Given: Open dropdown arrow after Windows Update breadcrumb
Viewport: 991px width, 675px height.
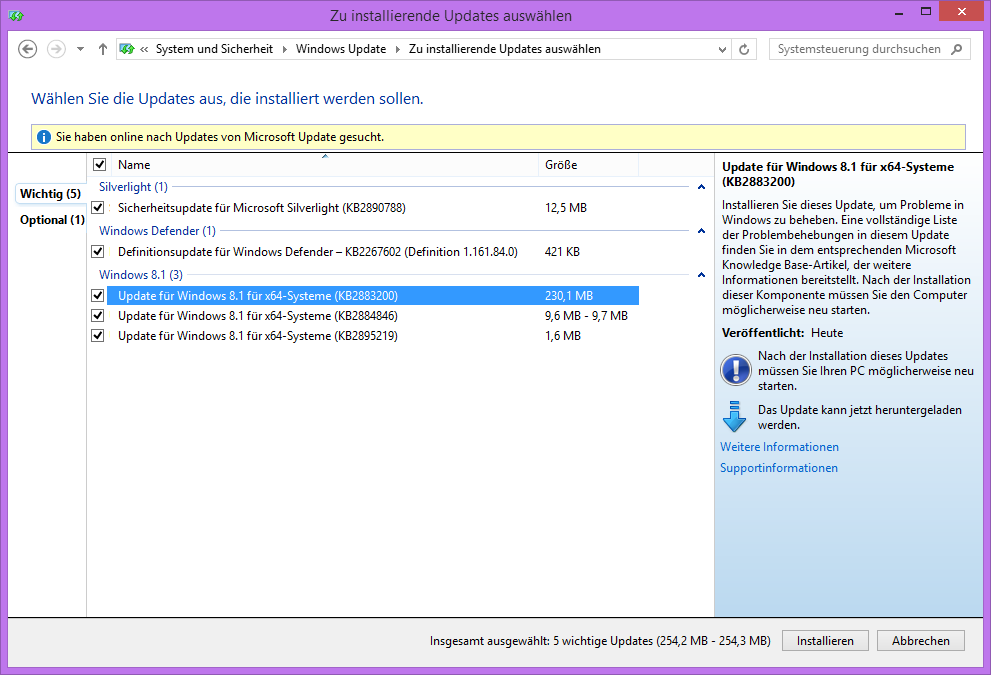Looking at the screenshot, I should coord(398,49).
